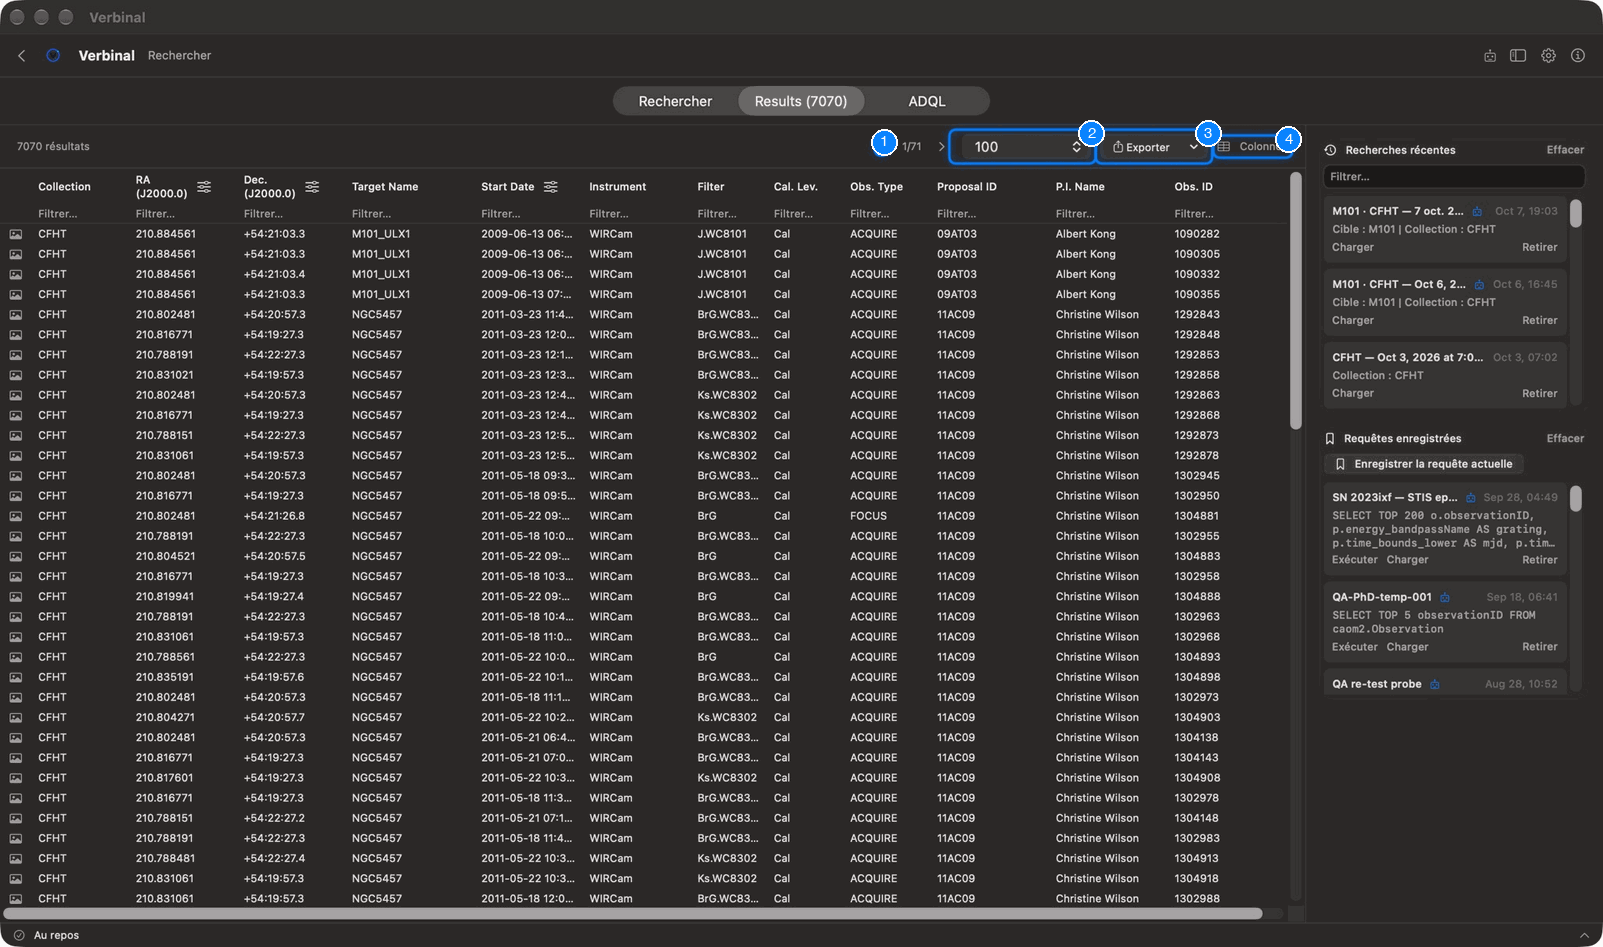1603x947 pixels.
Task: Click robot icon on M101 · CFHT — 7 oct. entry
Action: [1477, 212]
